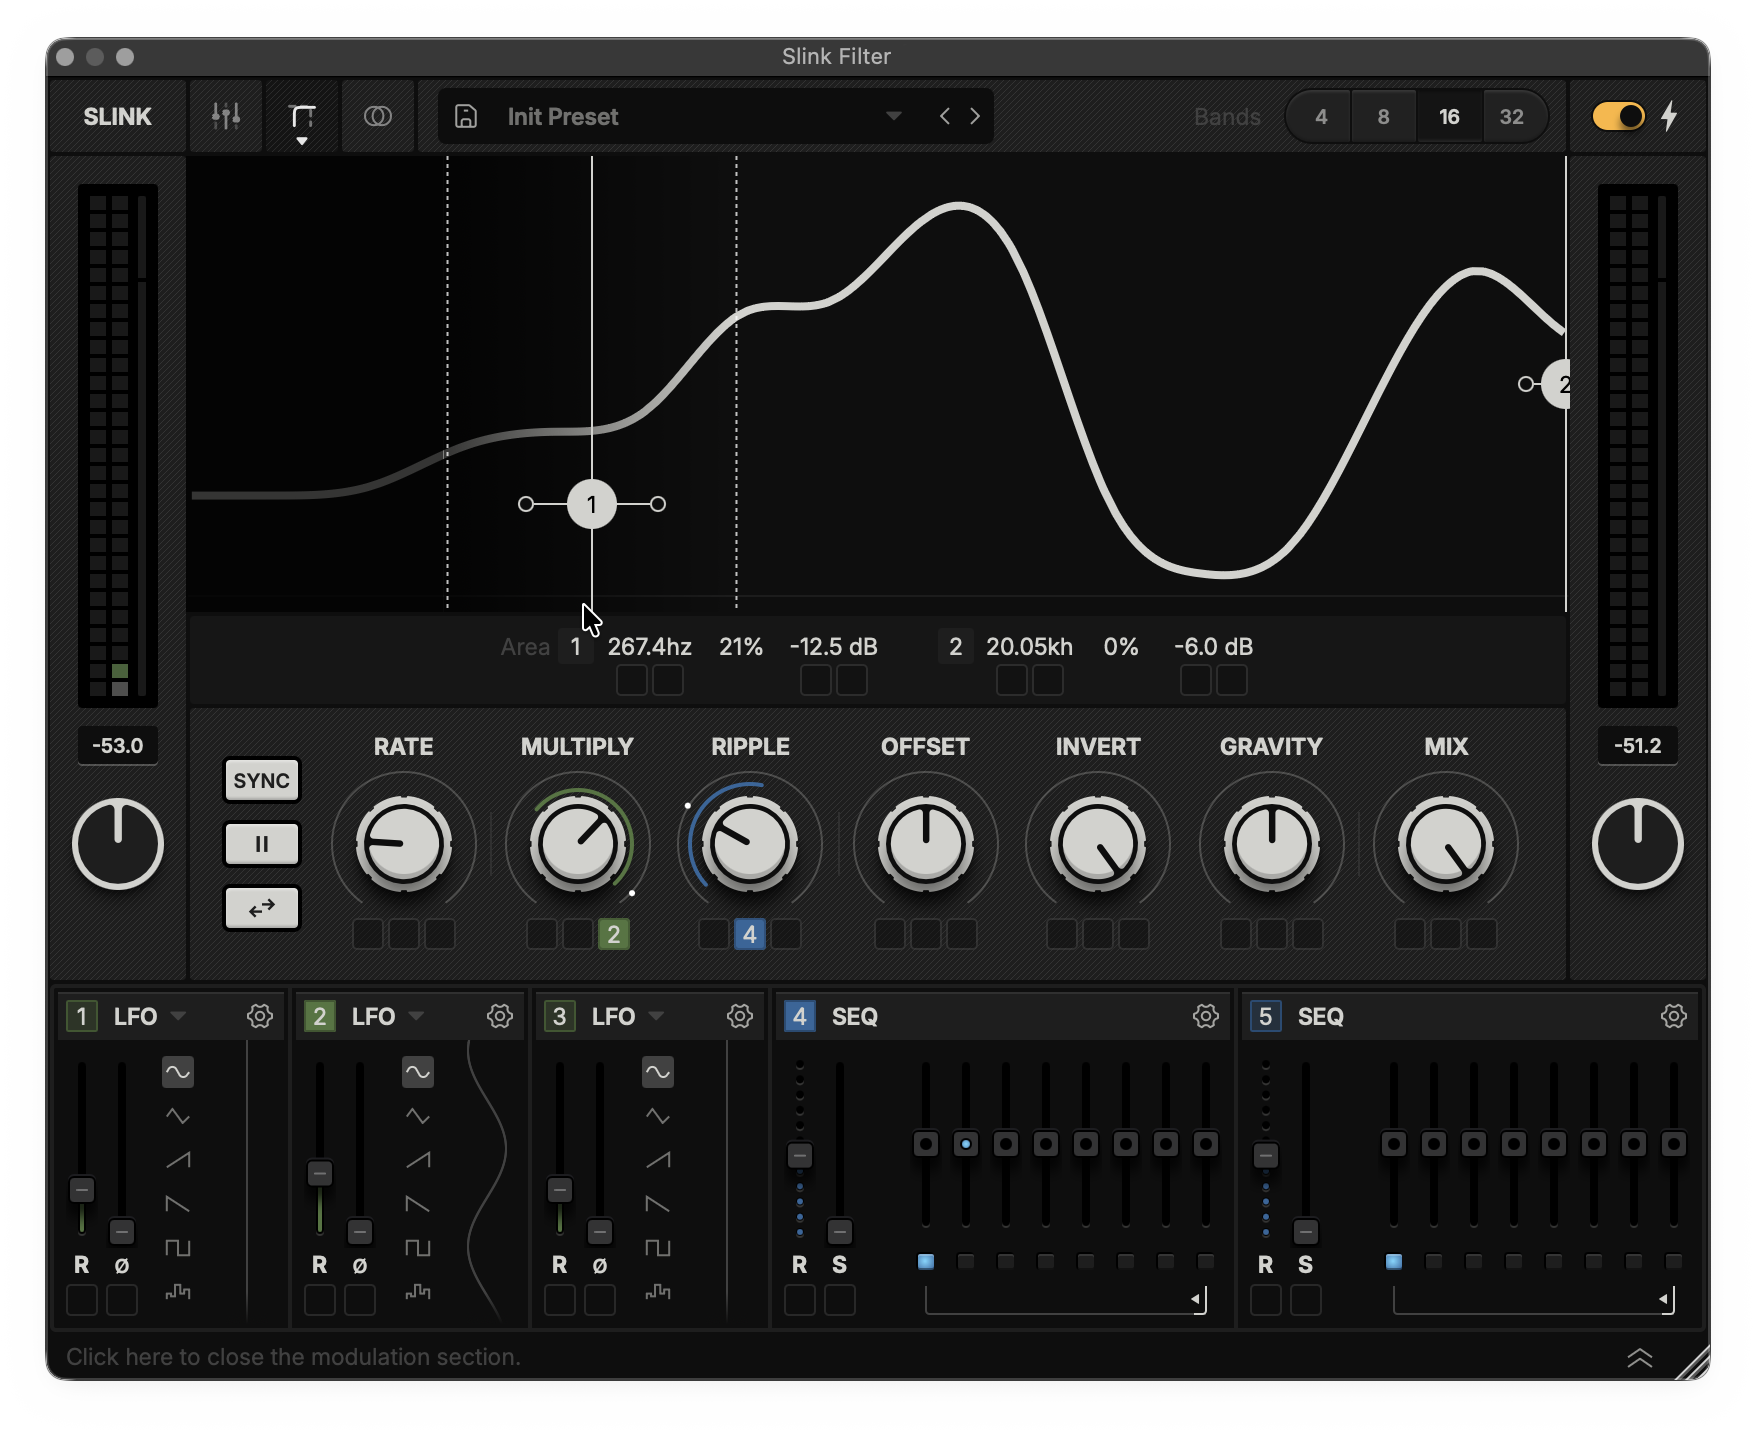
Task: Click the 20.05kh frequency value
Action: [1030, 647]
